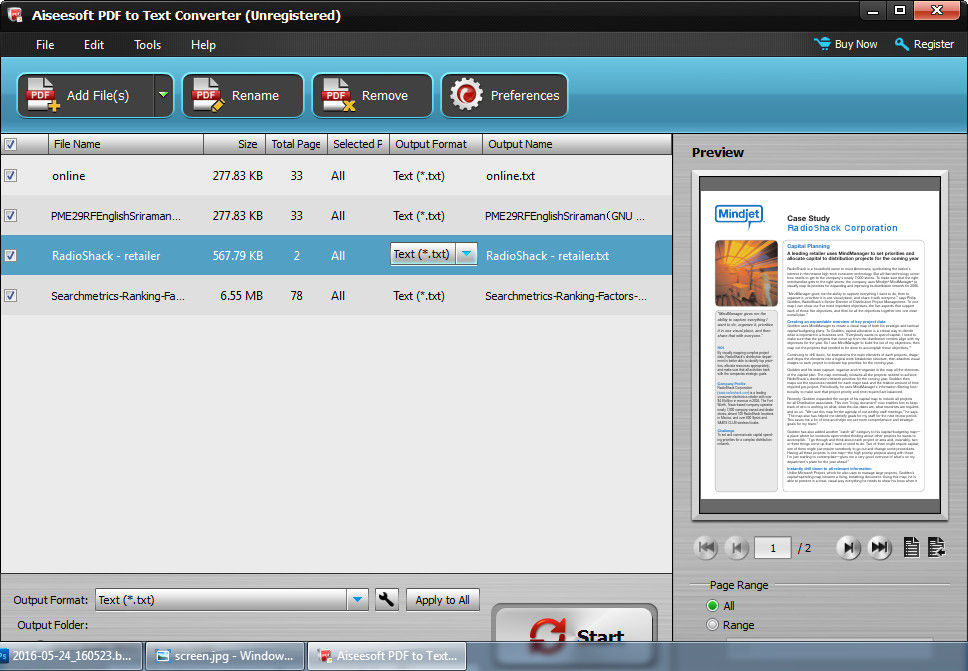Select the Searchmetrics-Ranking-Fa file name

(118, 296)
